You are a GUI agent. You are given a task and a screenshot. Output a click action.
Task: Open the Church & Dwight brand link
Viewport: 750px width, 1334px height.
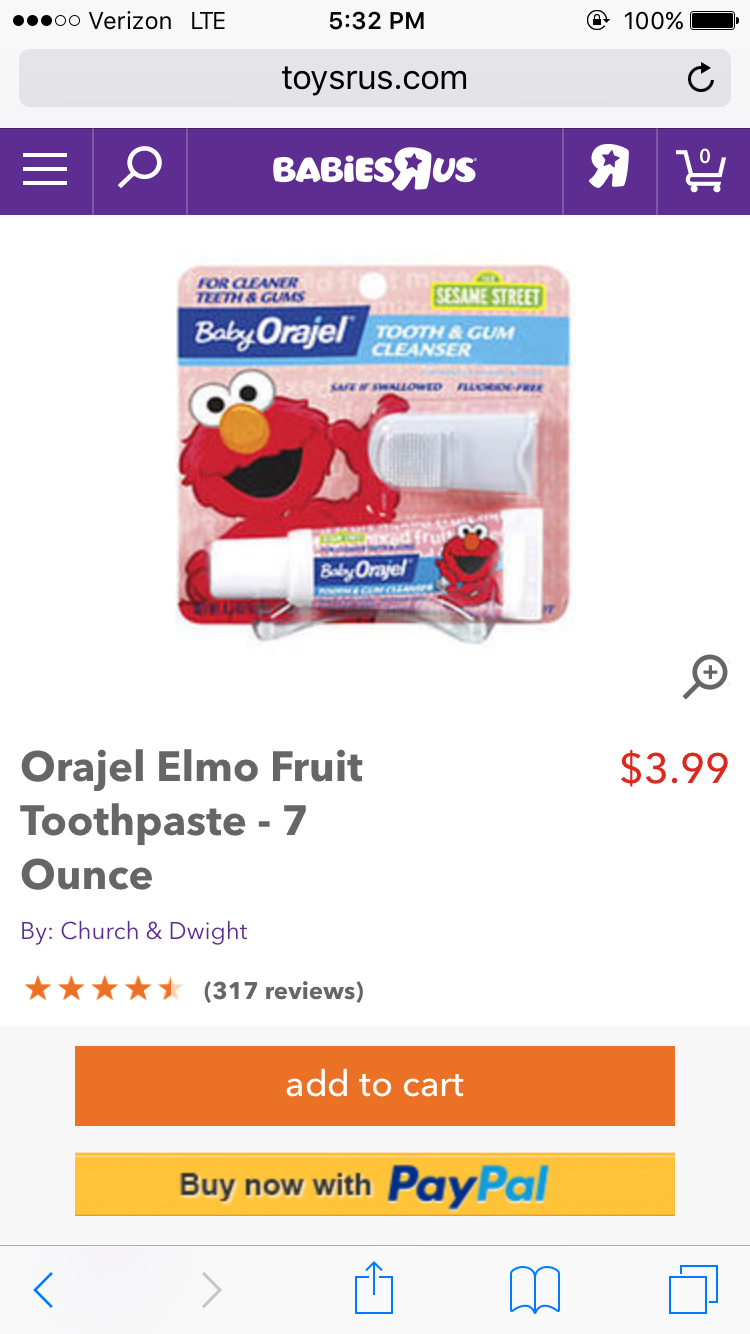point(154,931)
